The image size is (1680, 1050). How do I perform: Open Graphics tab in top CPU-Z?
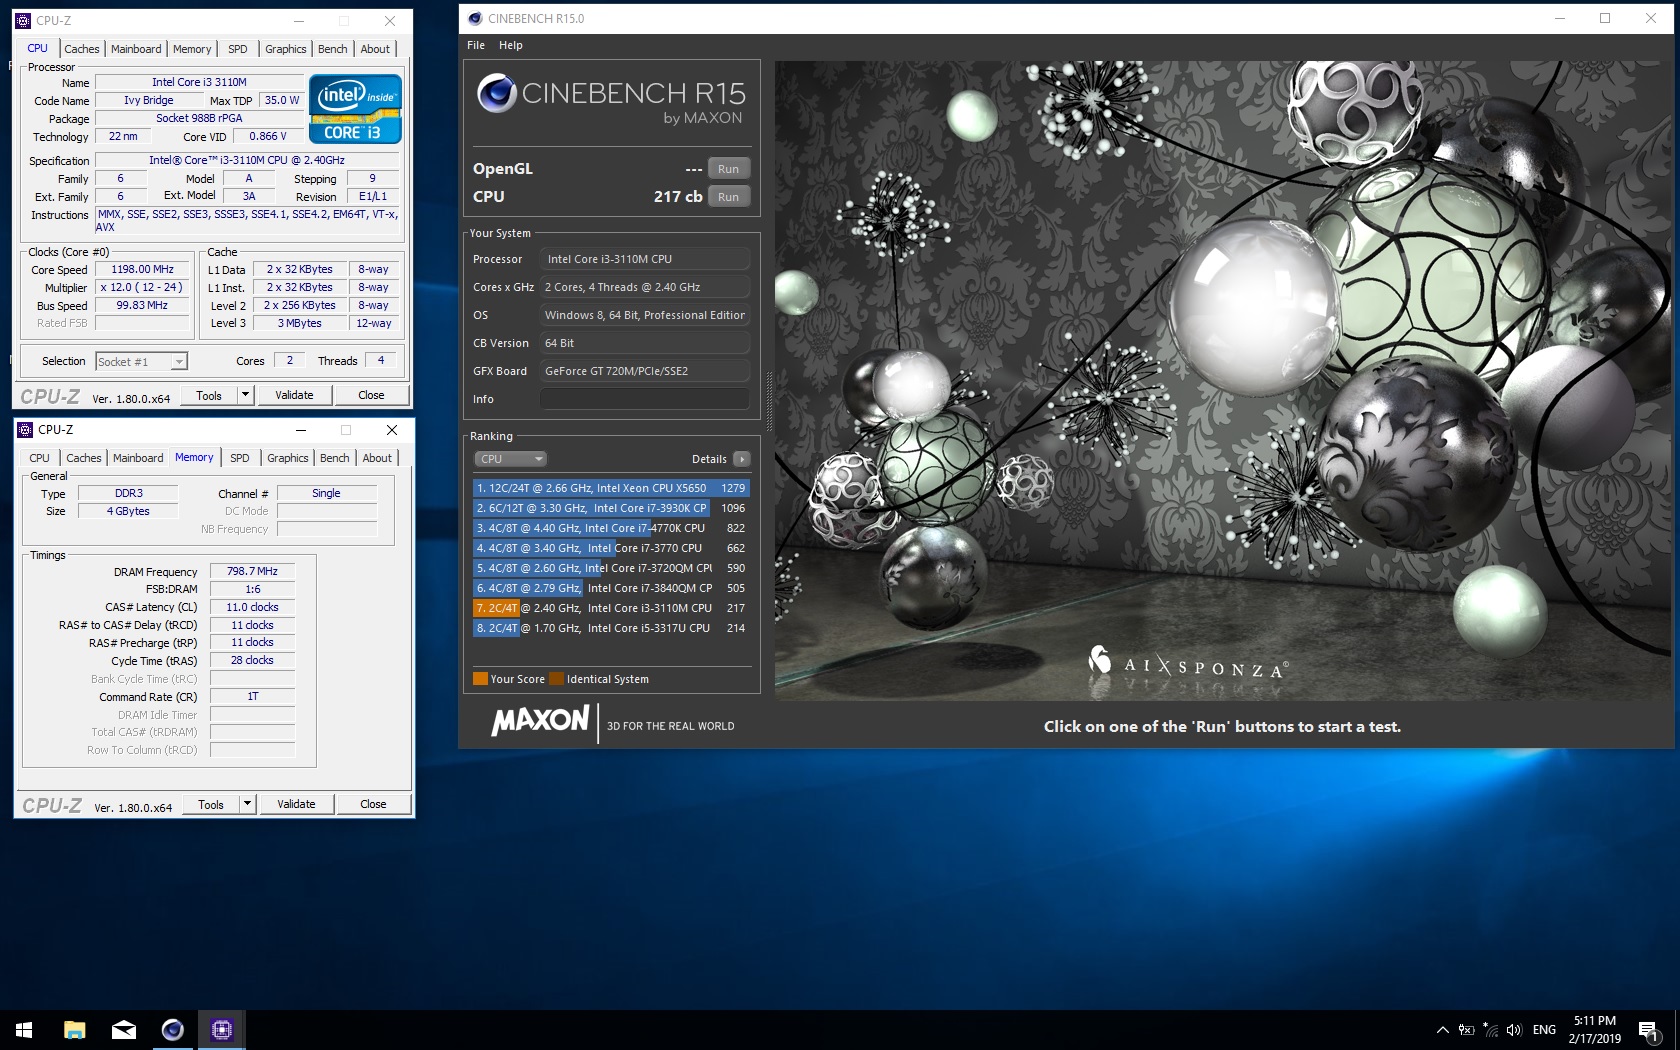[x=286, y=49]
